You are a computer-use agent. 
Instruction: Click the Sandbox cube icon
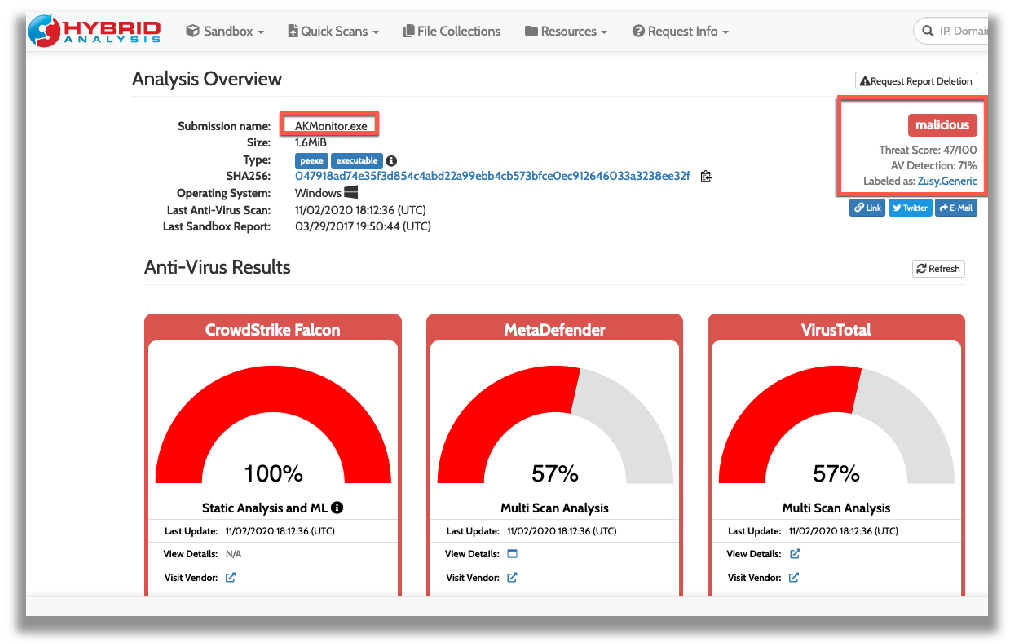pos(192,31)
